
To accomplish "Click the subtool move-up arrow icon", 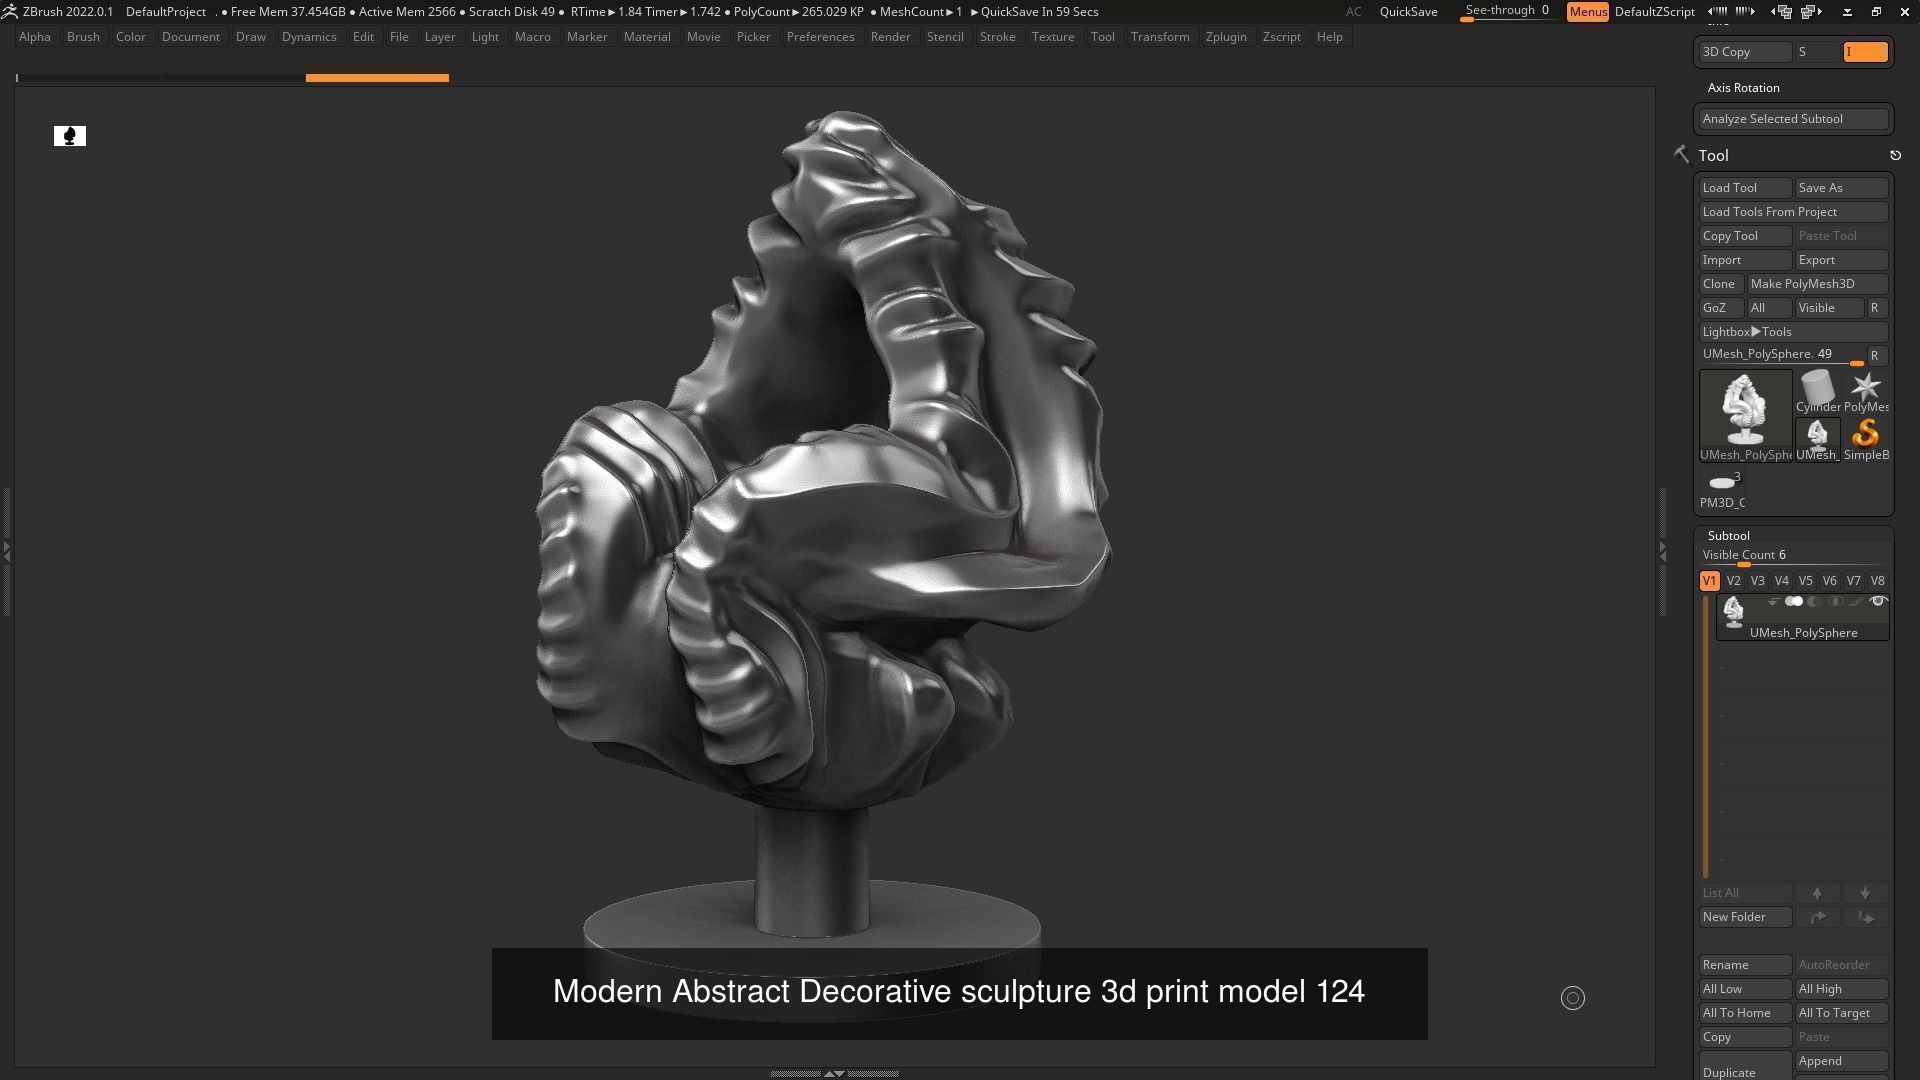I will 1817,893.
